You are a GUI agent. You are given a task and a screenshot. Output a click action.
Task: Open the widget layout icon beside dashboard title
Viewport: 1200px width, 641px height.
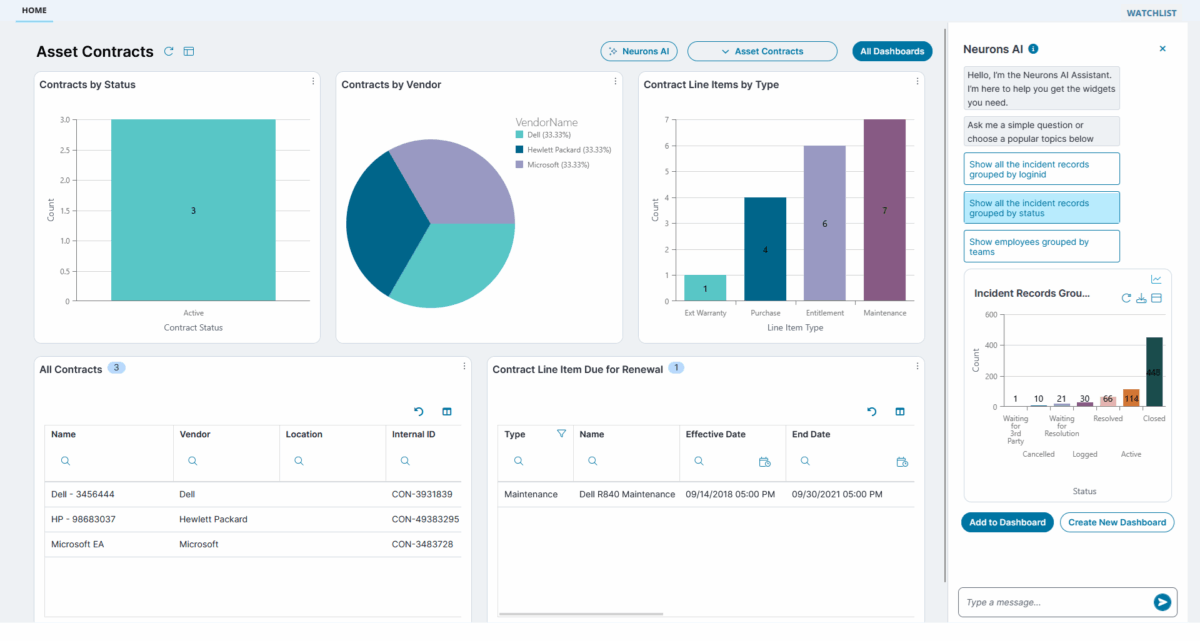[188, 51]
